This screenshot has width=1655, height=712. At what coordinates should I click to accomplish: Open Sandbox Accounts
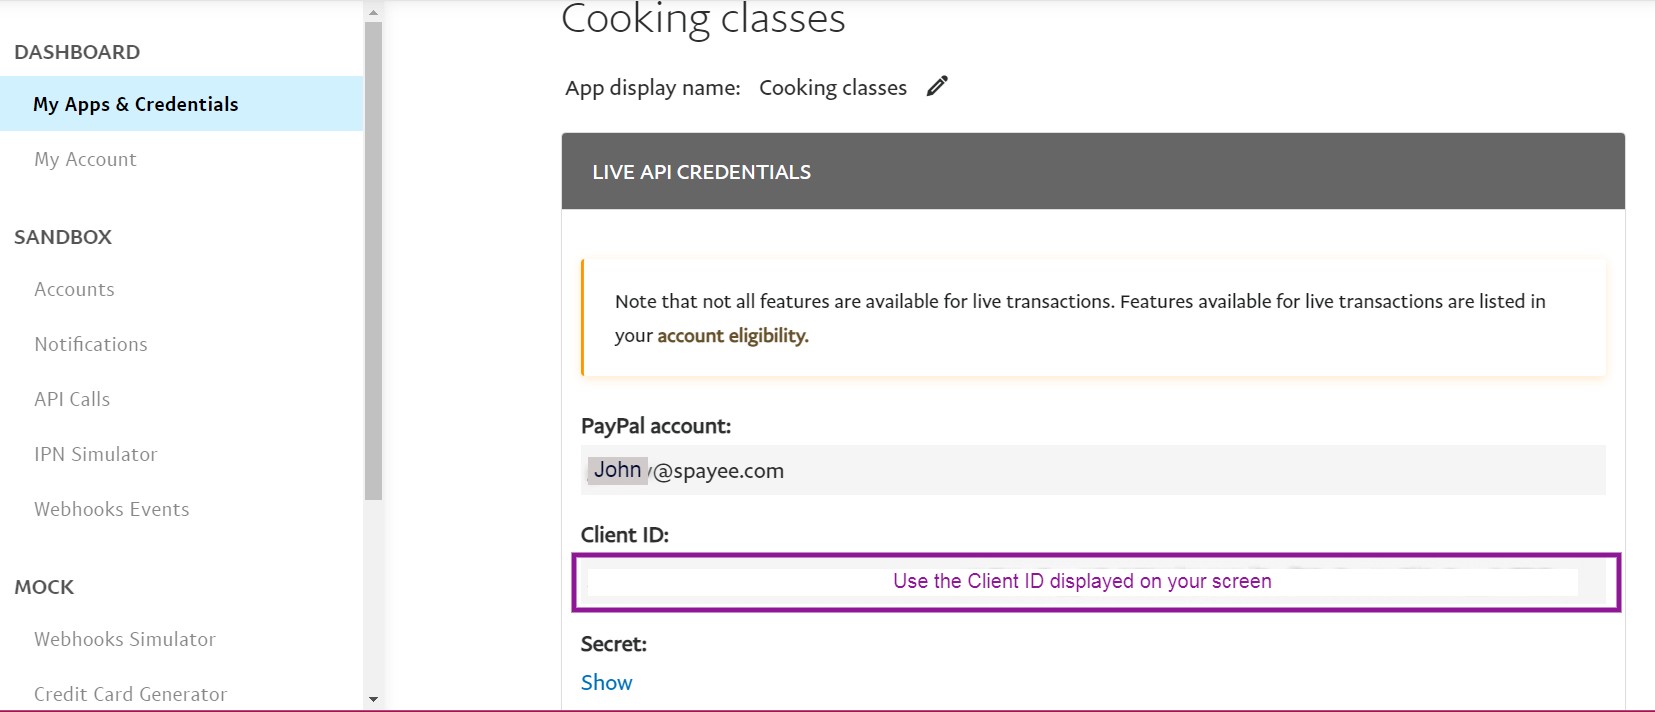(x=74, y=289)
